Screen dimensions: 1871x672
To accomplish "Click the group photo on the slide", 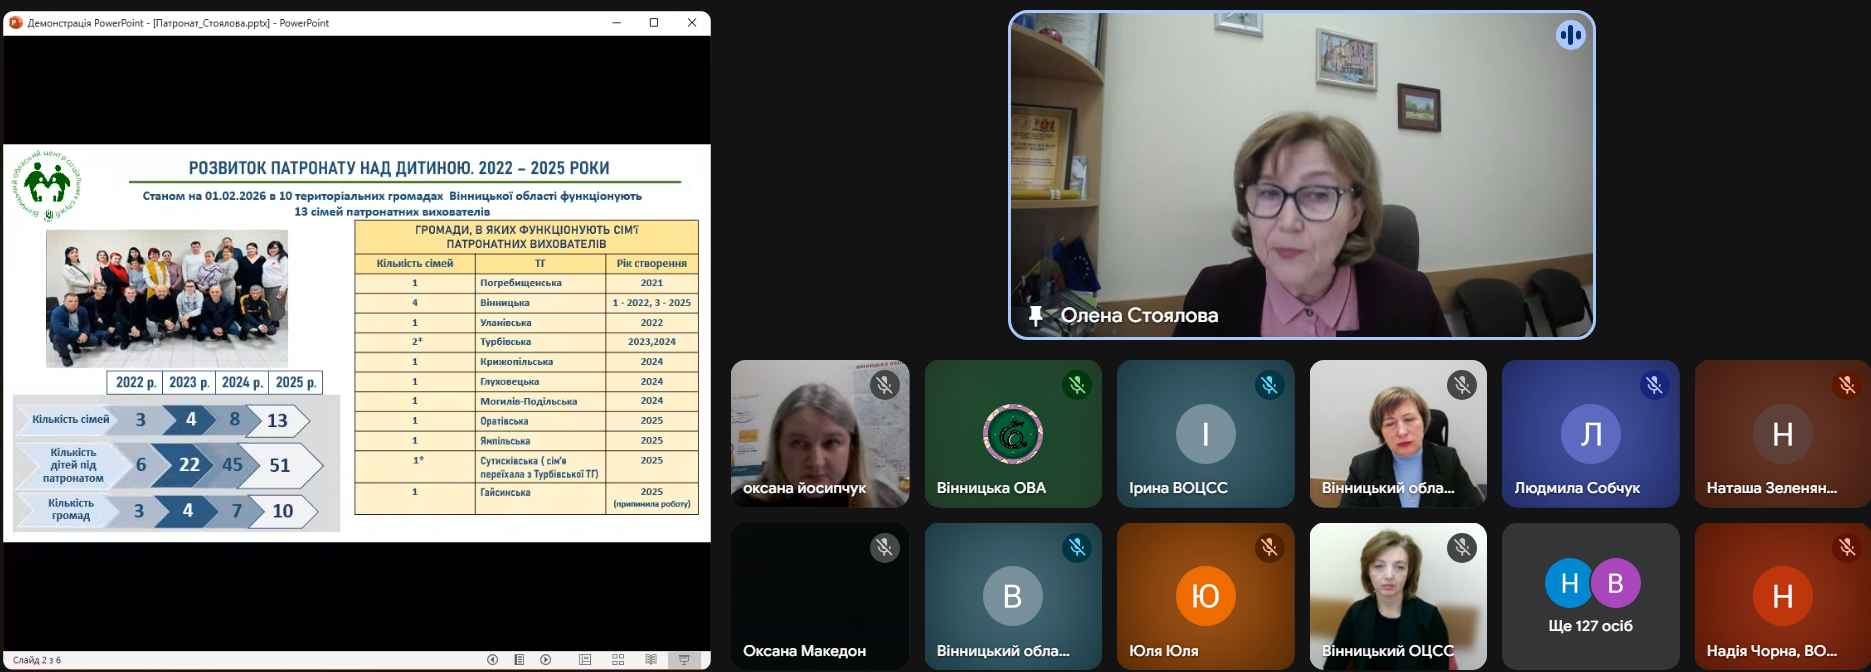I will click(x=167, y=298).
